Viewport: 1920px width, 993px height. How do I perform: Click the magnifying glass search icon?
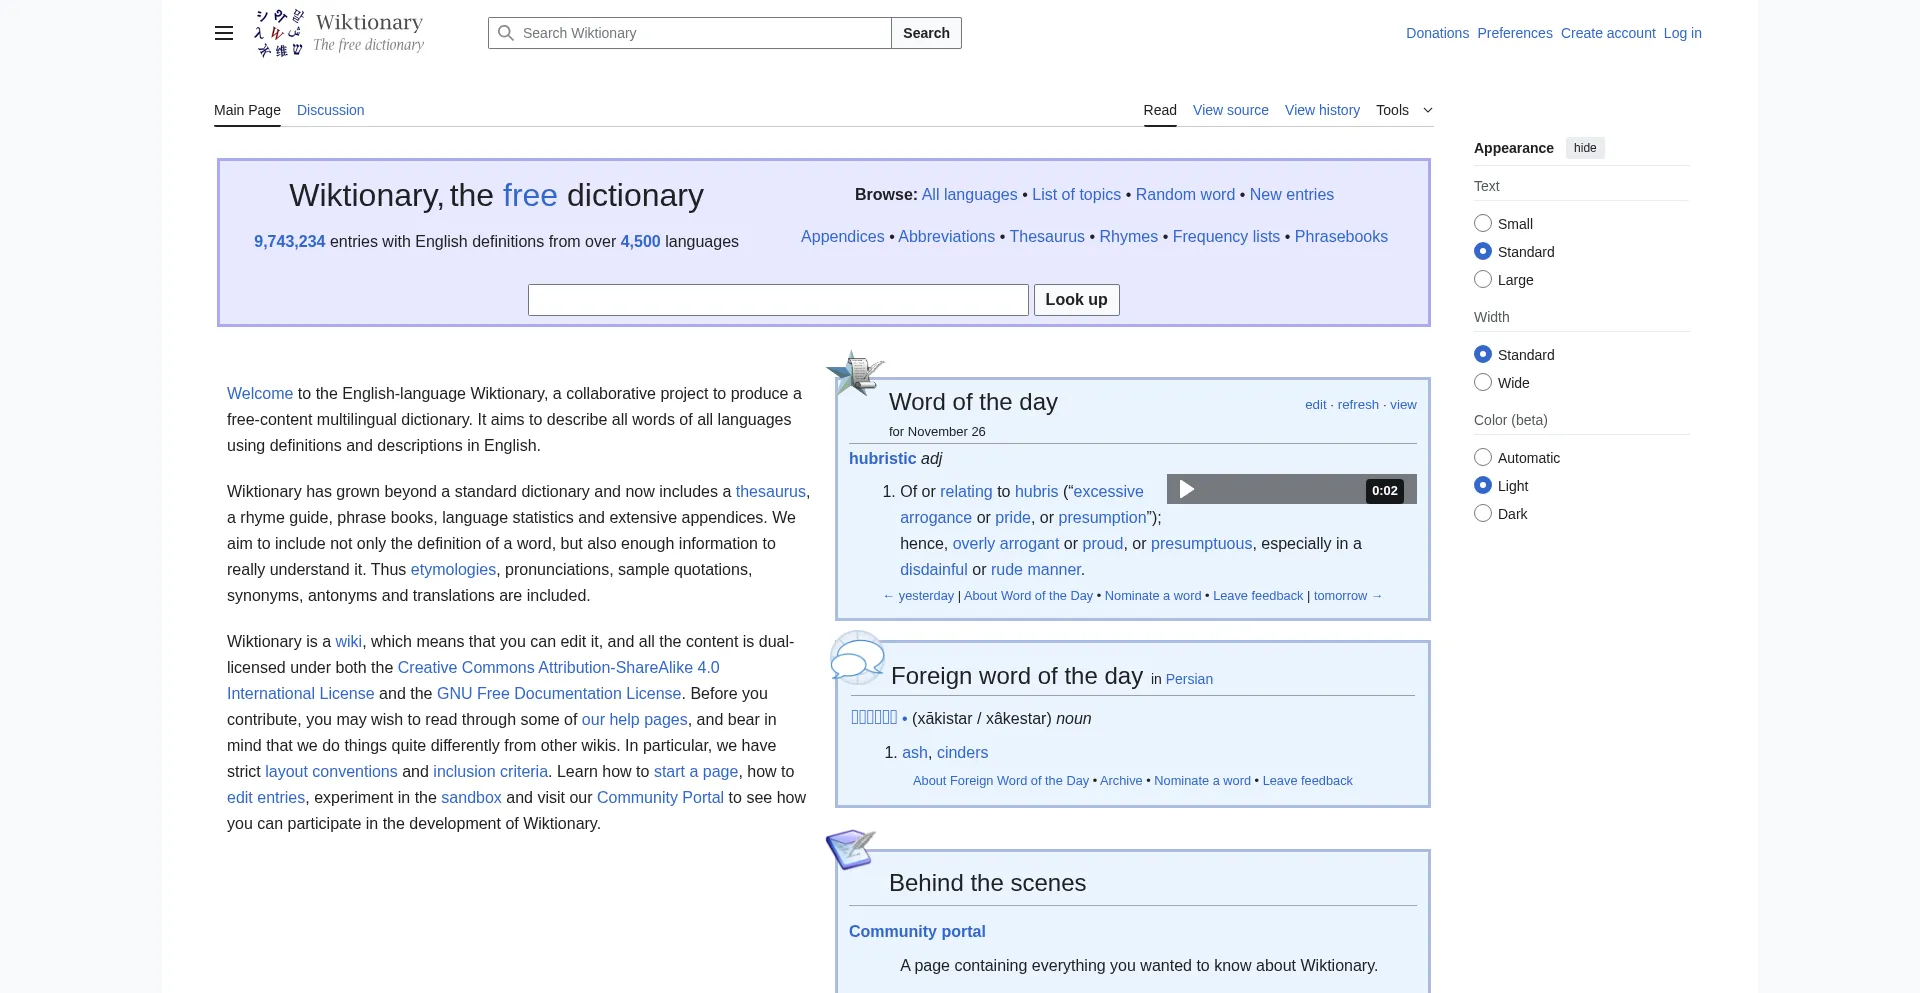pos(506,33)
